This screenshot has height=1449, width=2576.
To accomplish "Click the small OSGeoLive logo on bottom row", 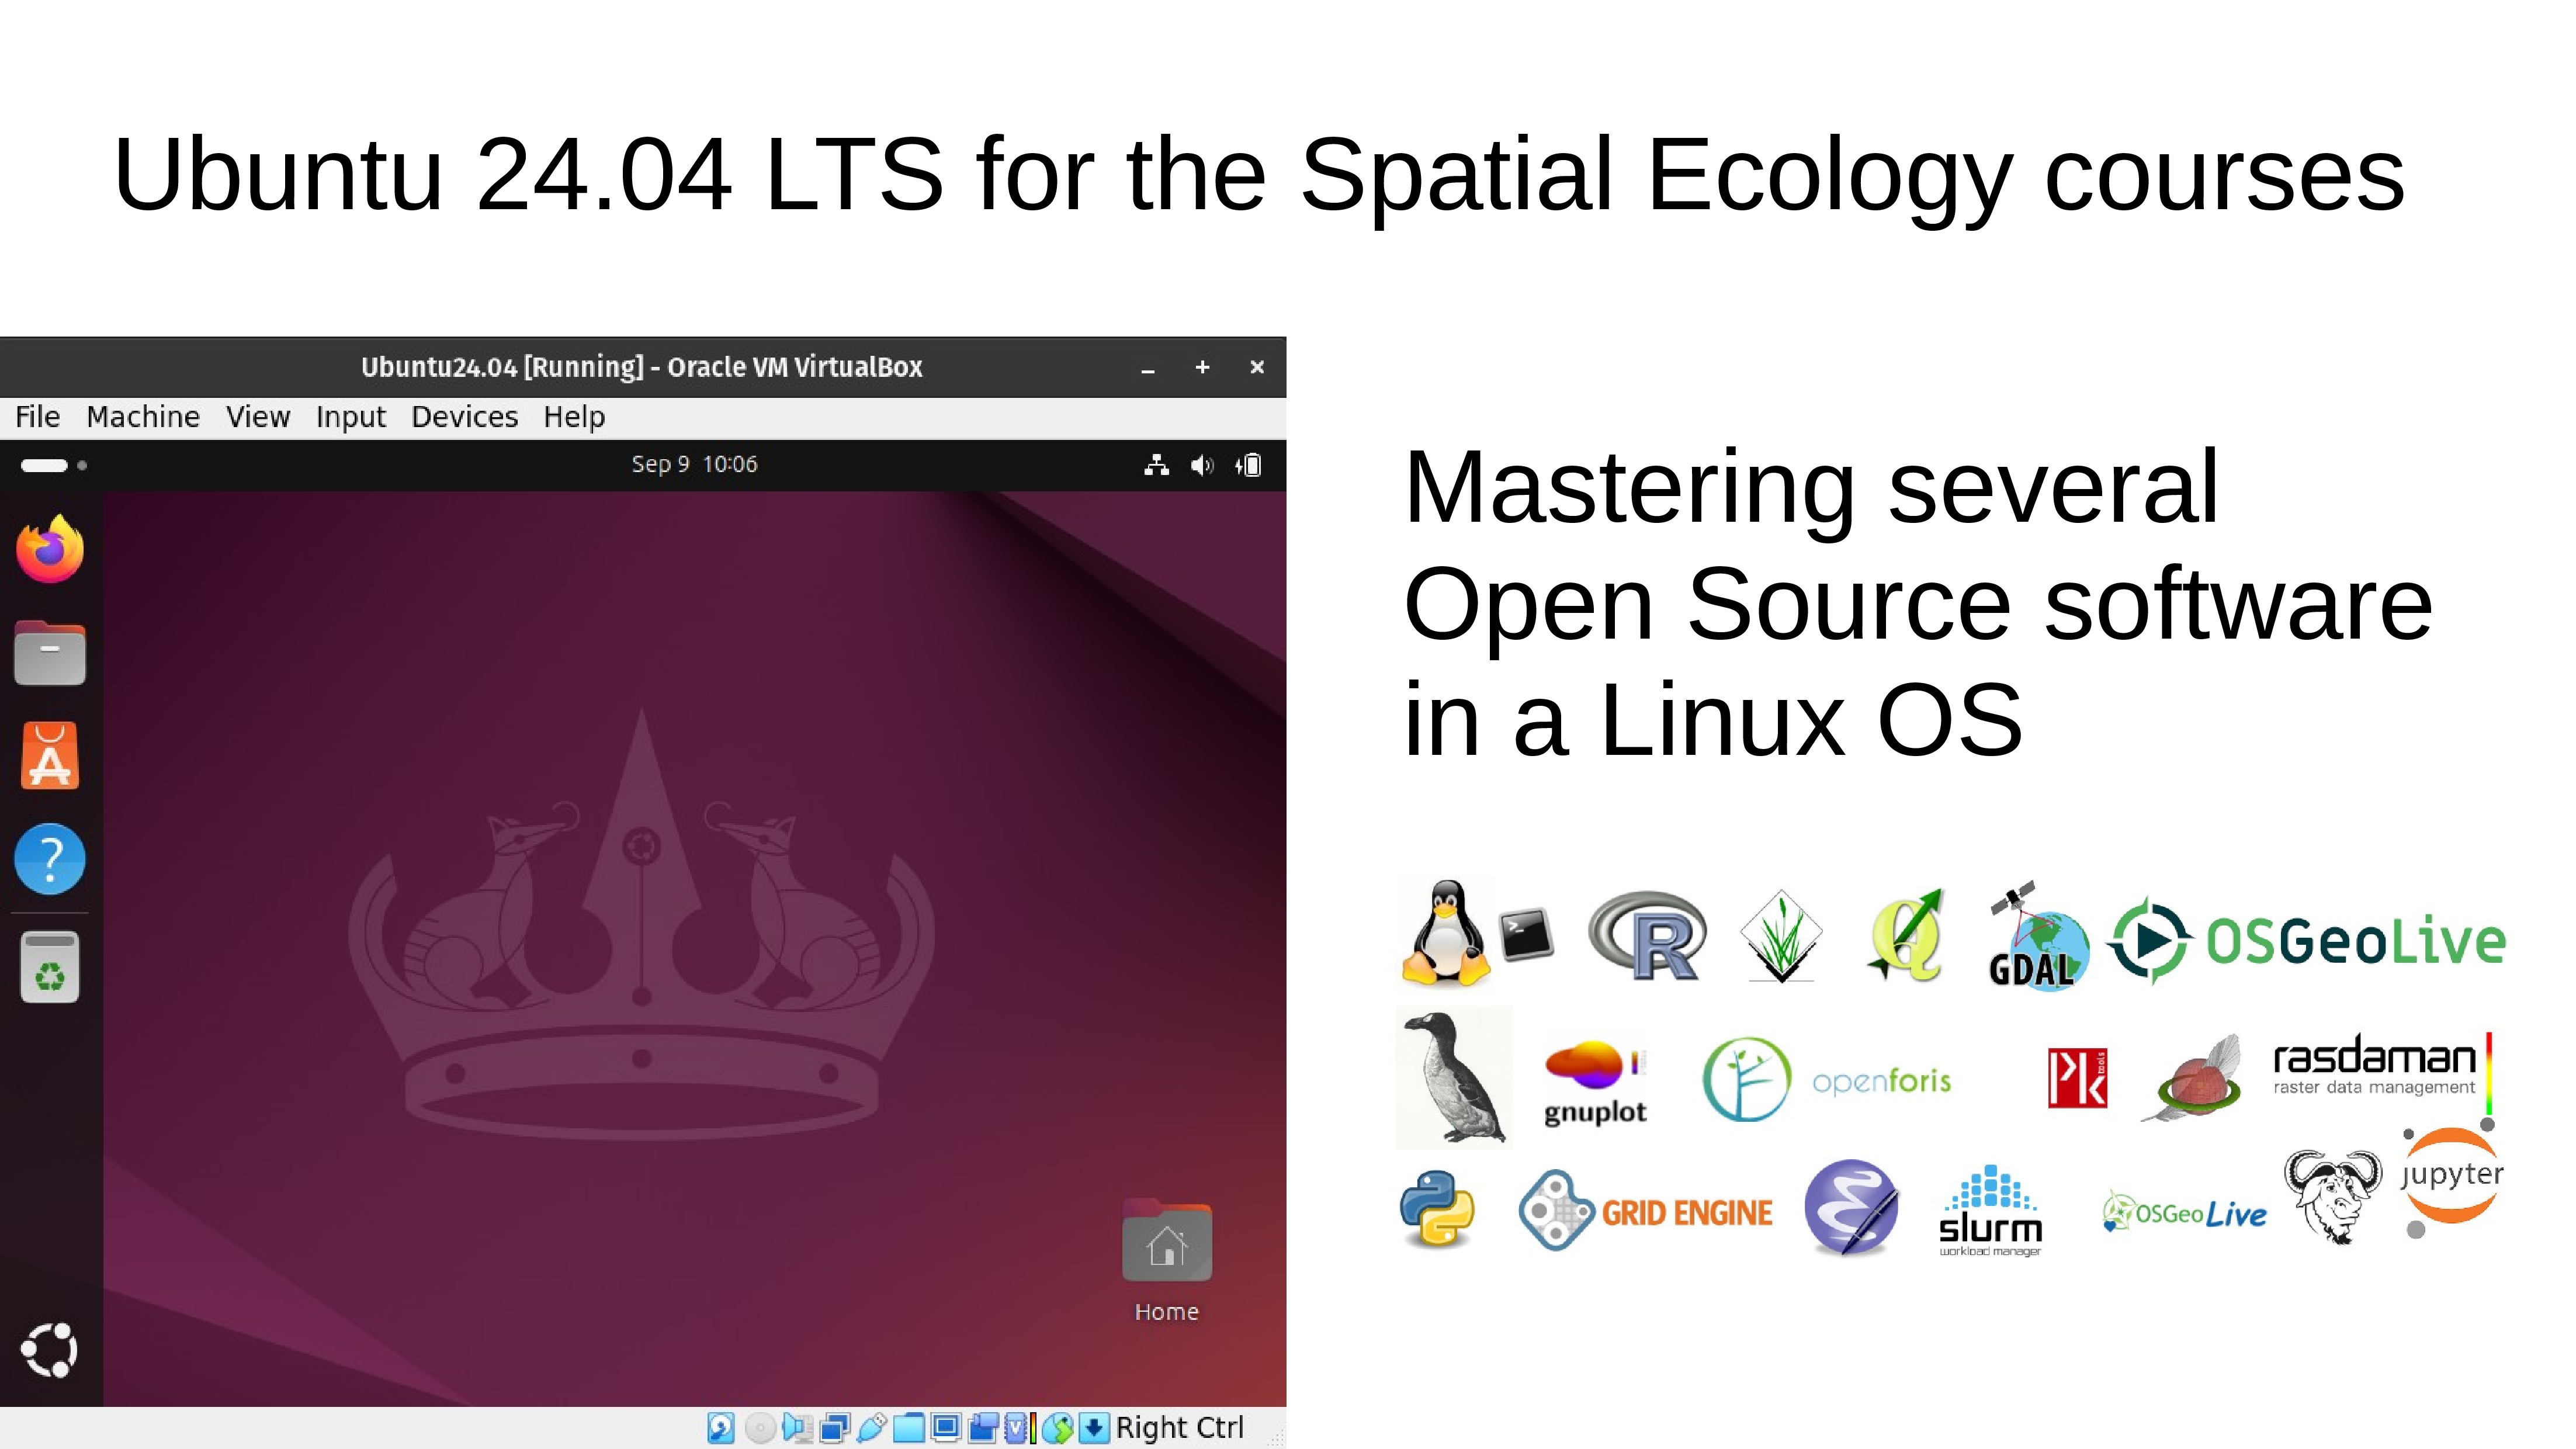I will (x=2184, y=1213).
